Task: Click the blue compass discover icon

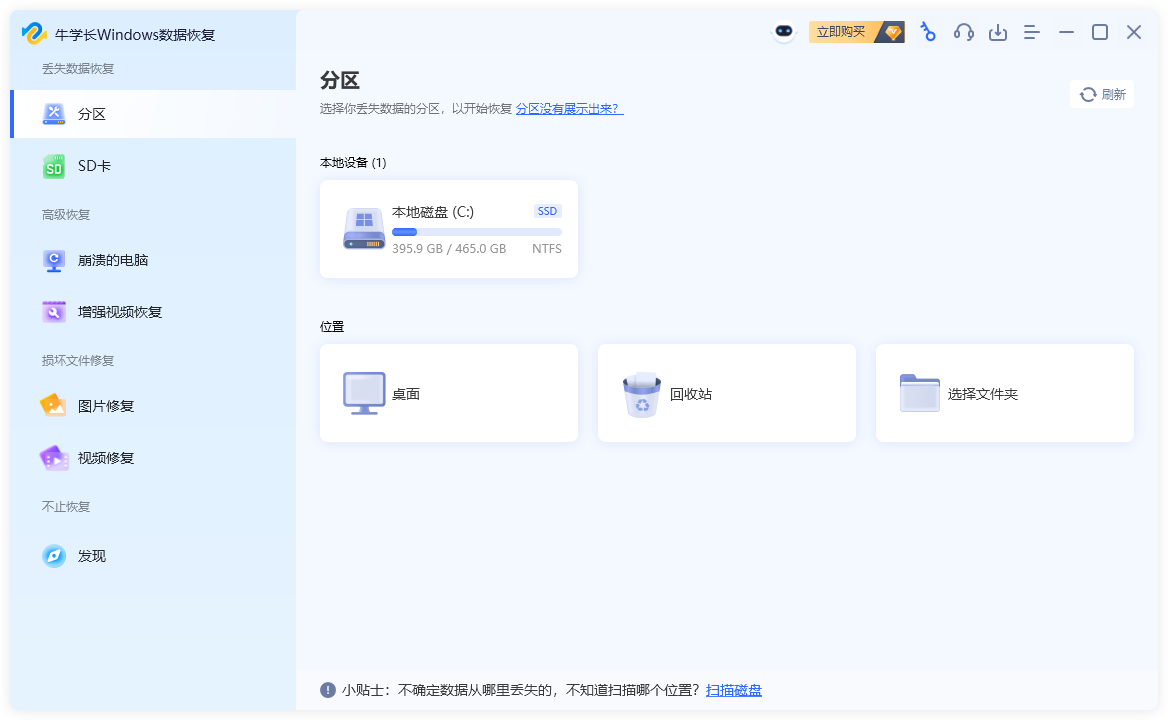Action: coord(54,555)
